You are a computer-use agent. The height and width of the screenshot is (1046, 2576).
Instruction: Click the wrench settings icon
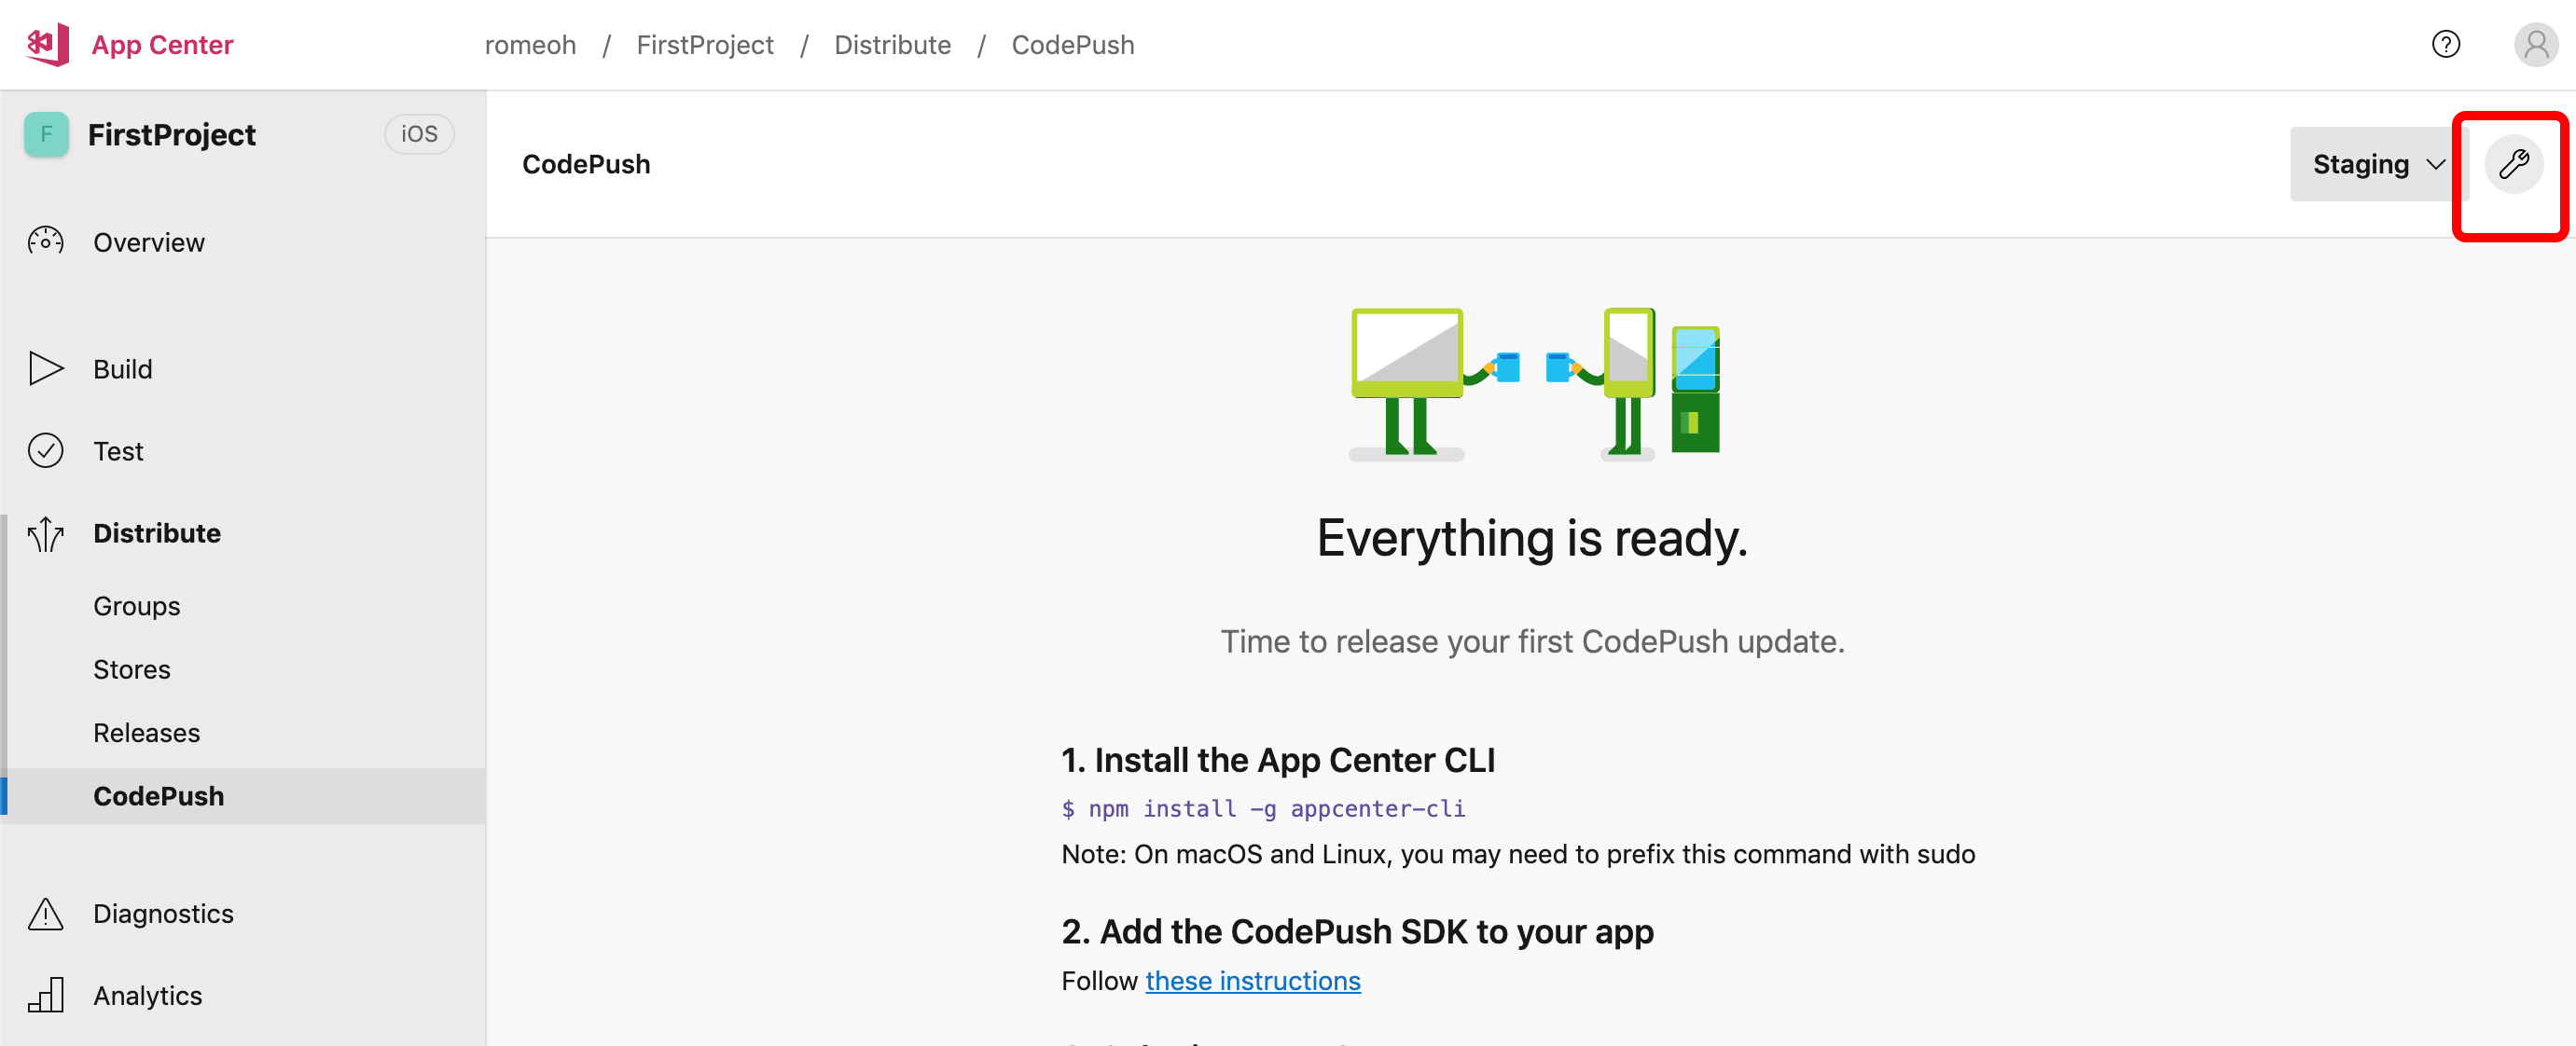tap(2513, 164)
